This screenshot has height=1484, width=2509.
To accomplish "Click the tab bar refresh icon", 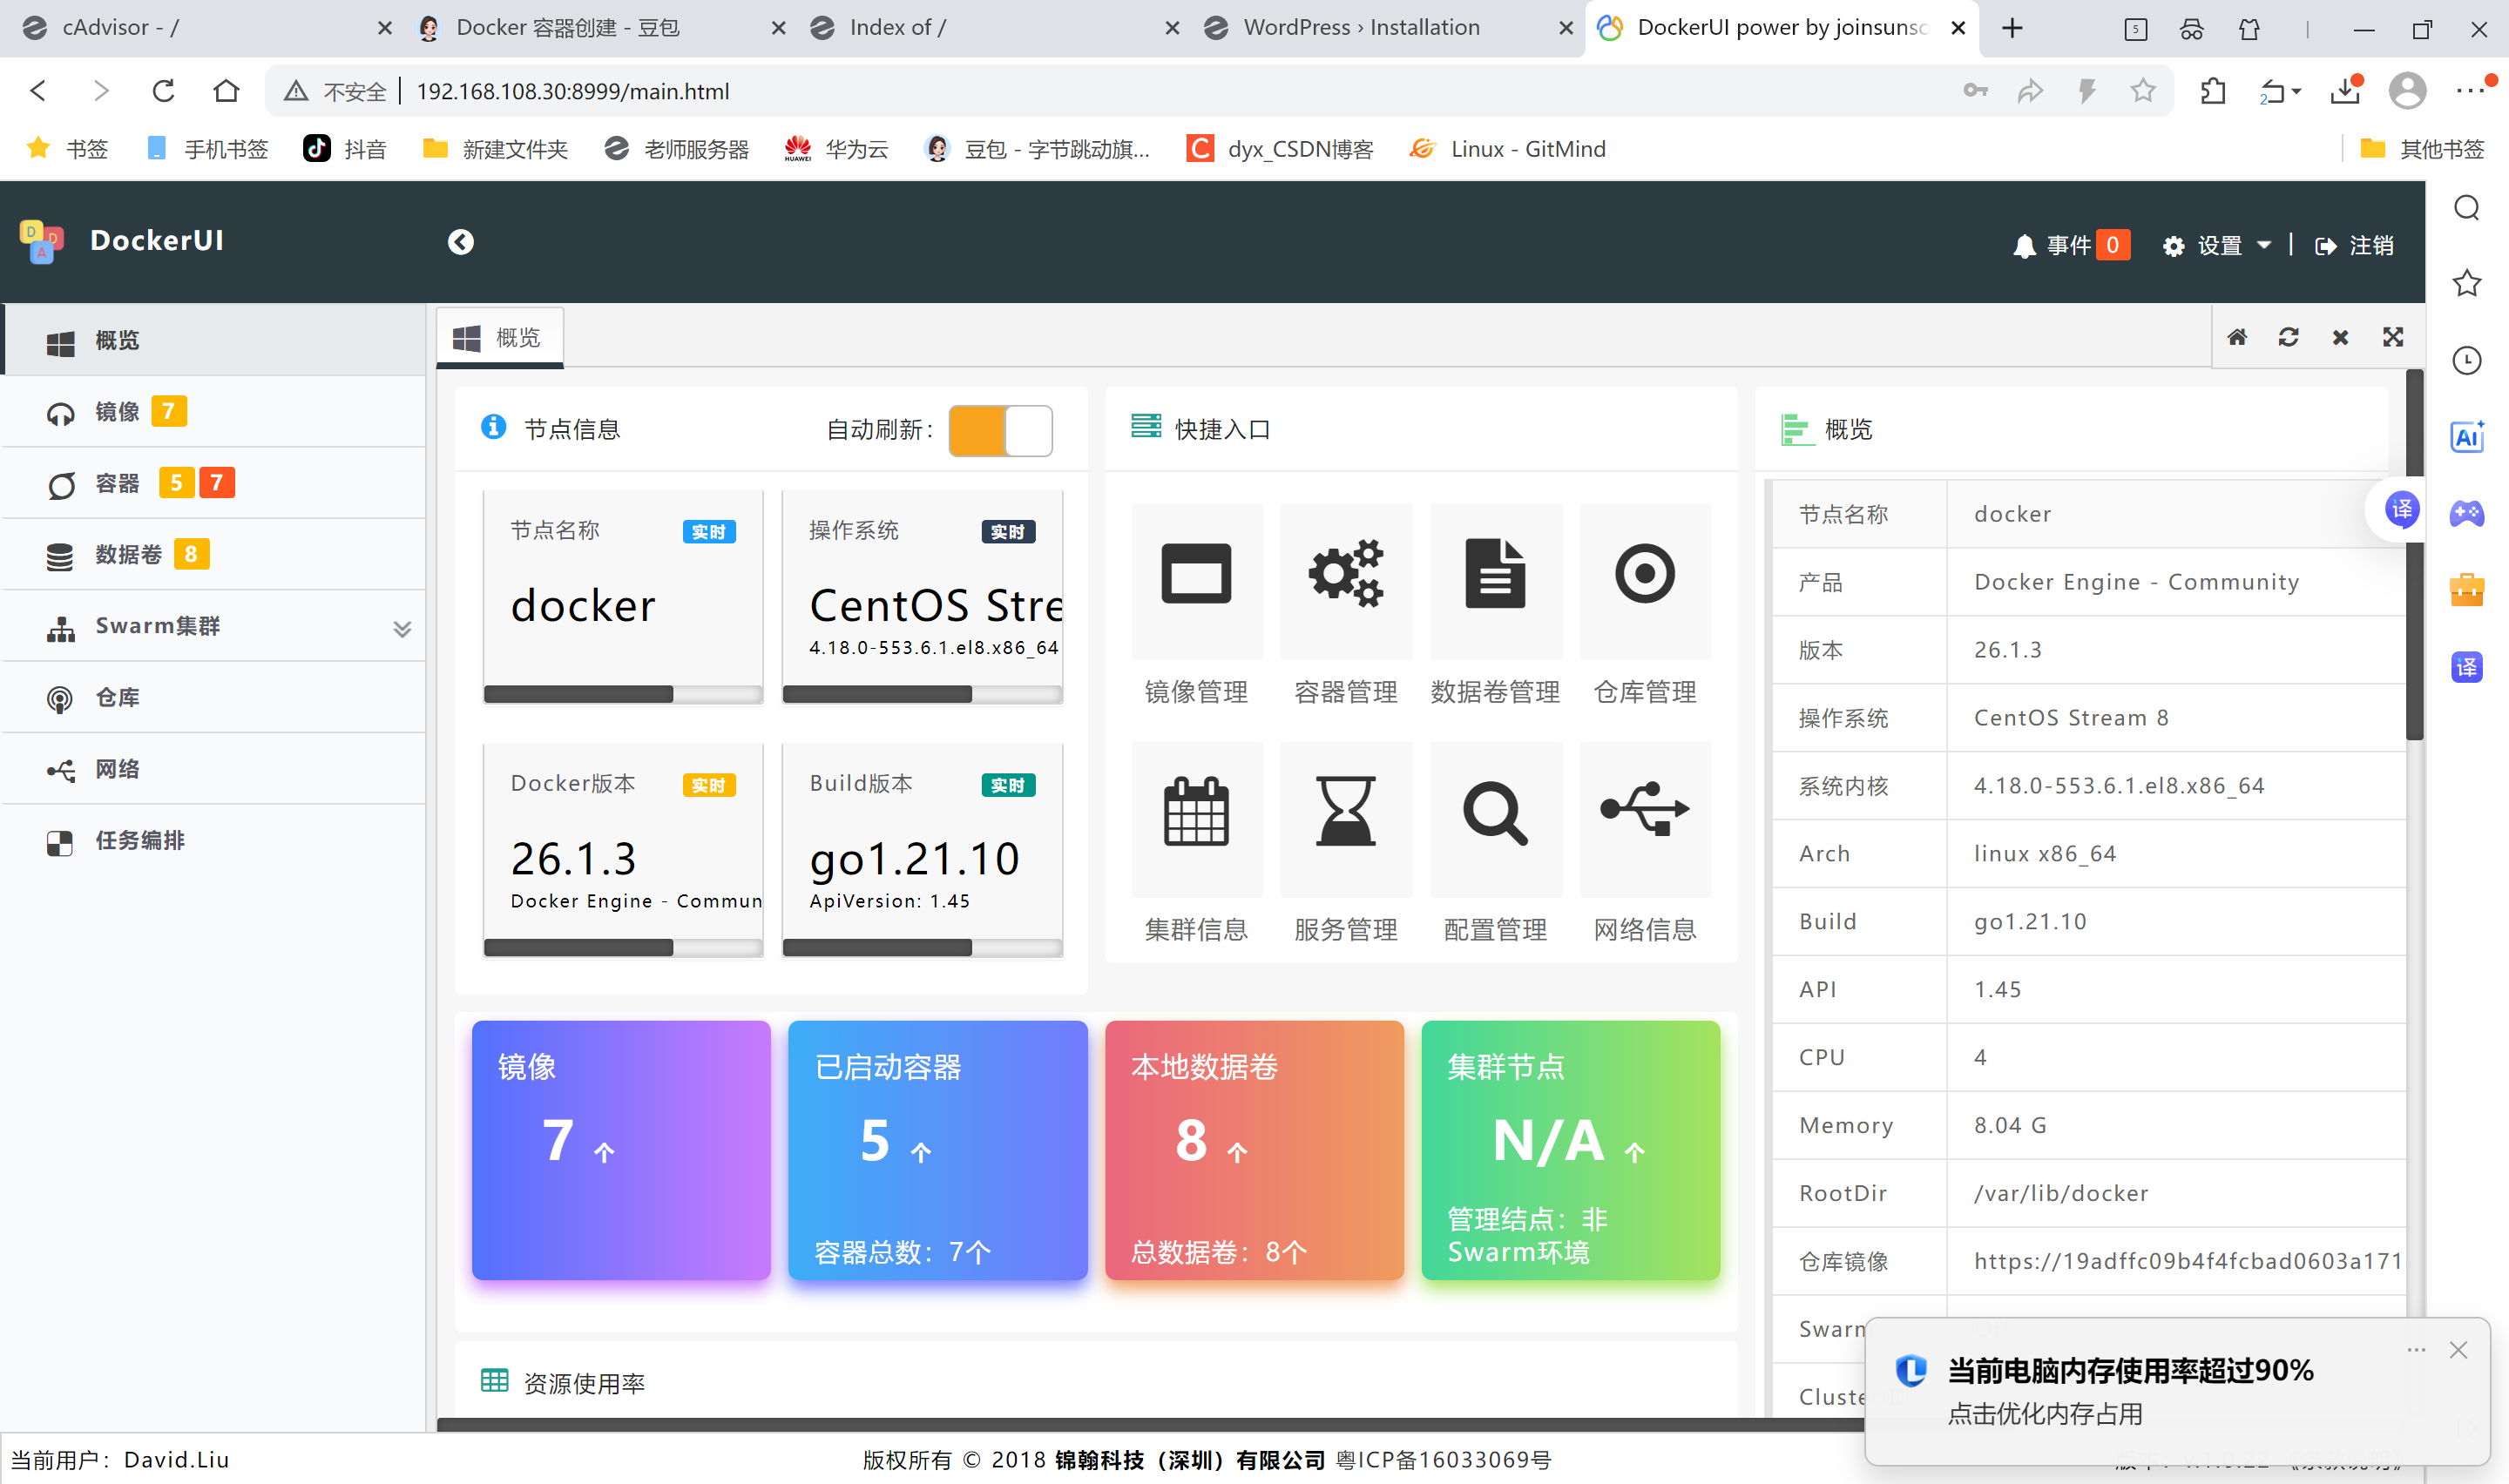I will point(2288,337).
